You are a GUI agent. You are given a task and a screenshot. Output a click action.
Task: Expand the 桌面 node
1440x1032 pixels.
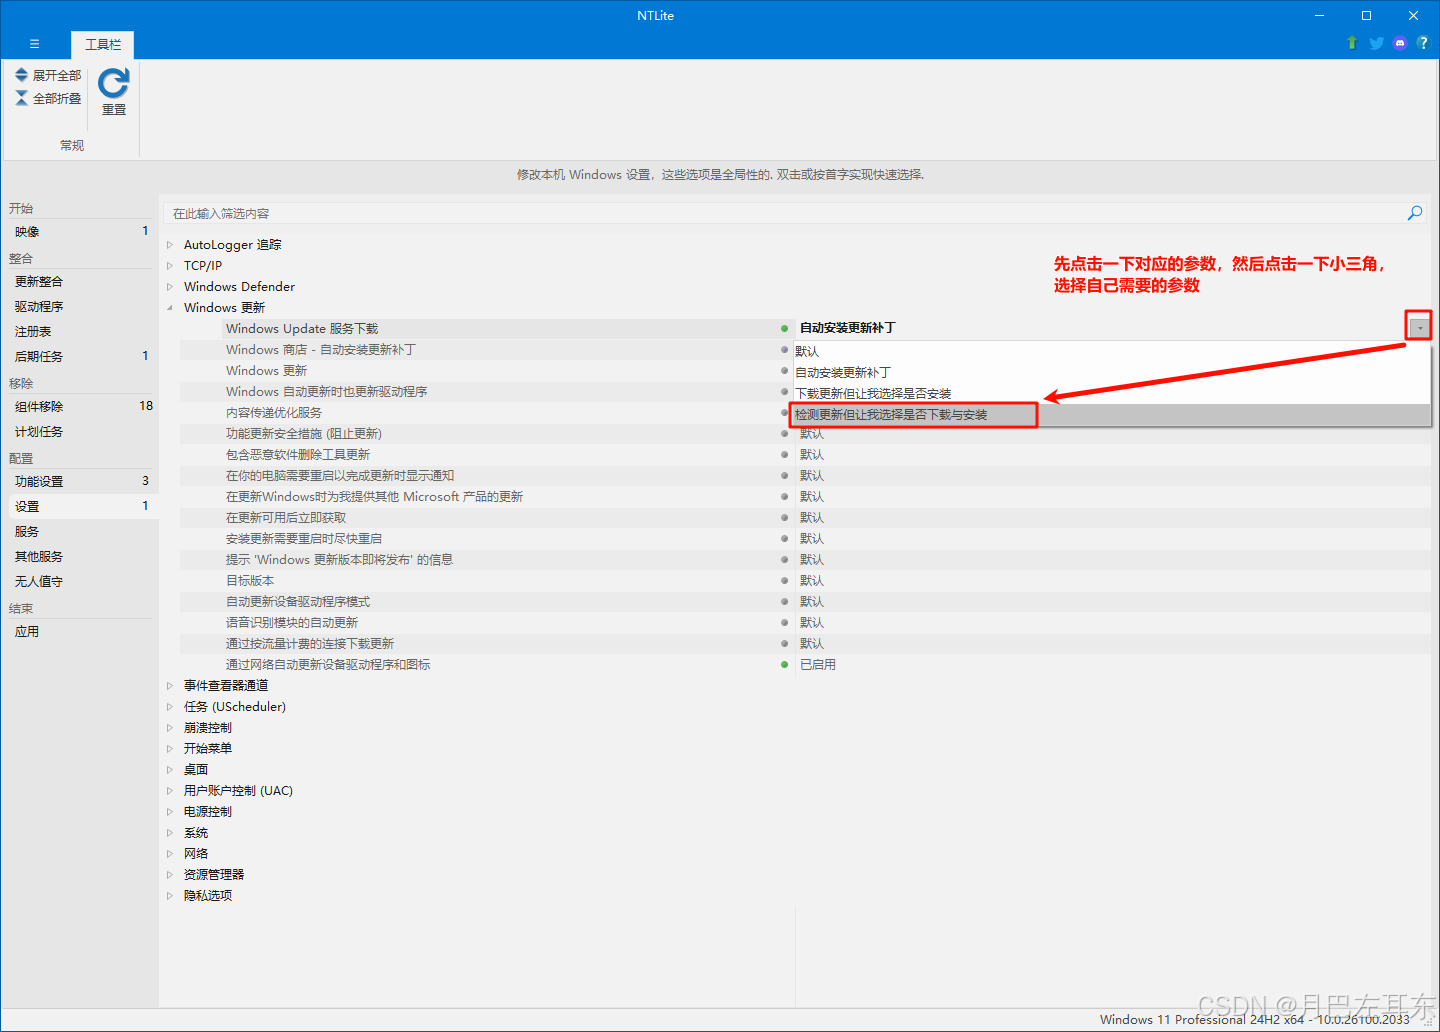coord(170,770)
